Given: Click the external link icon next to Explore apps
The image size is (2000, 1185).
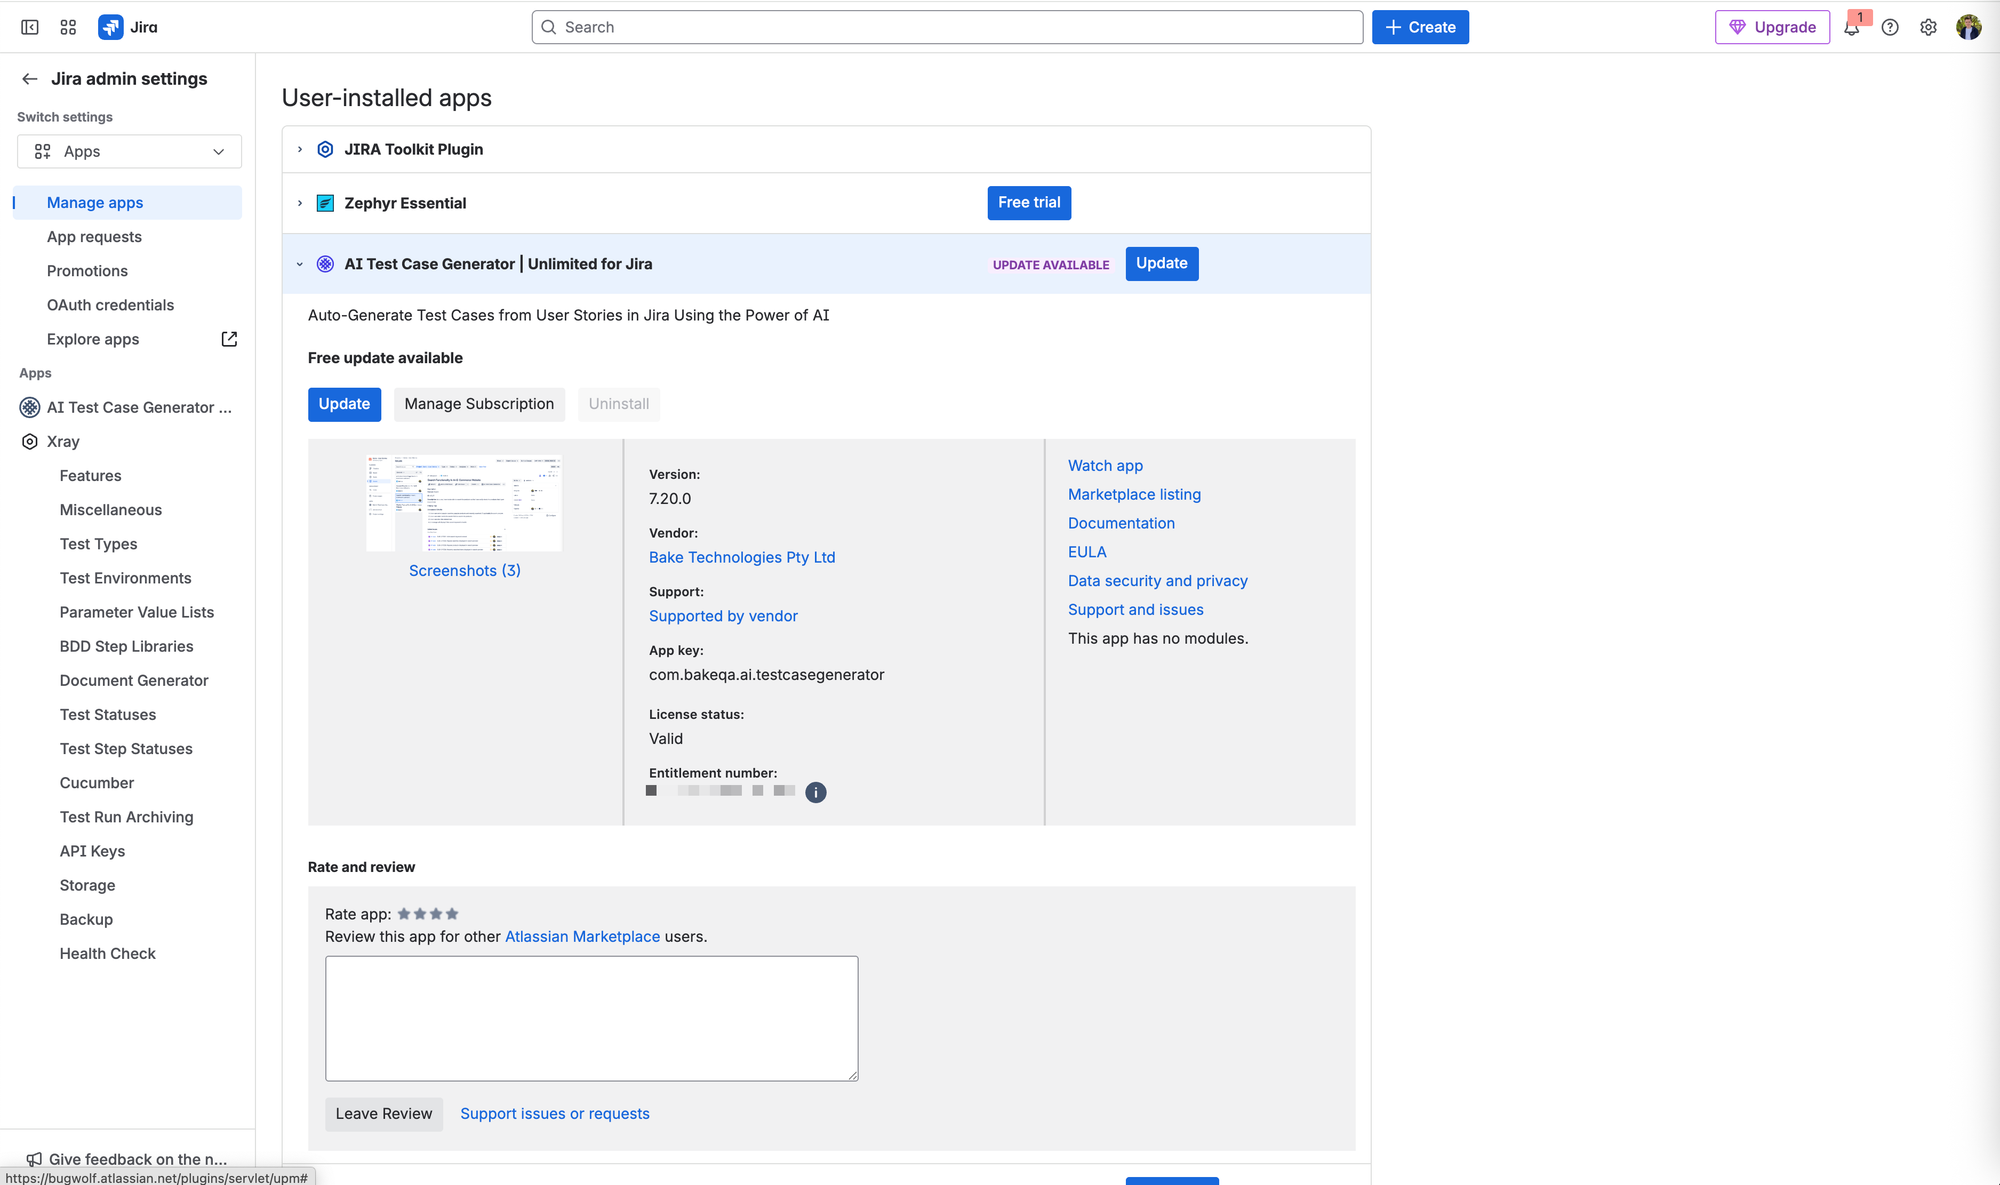Looking at the screenshot, I should [229, 339].
